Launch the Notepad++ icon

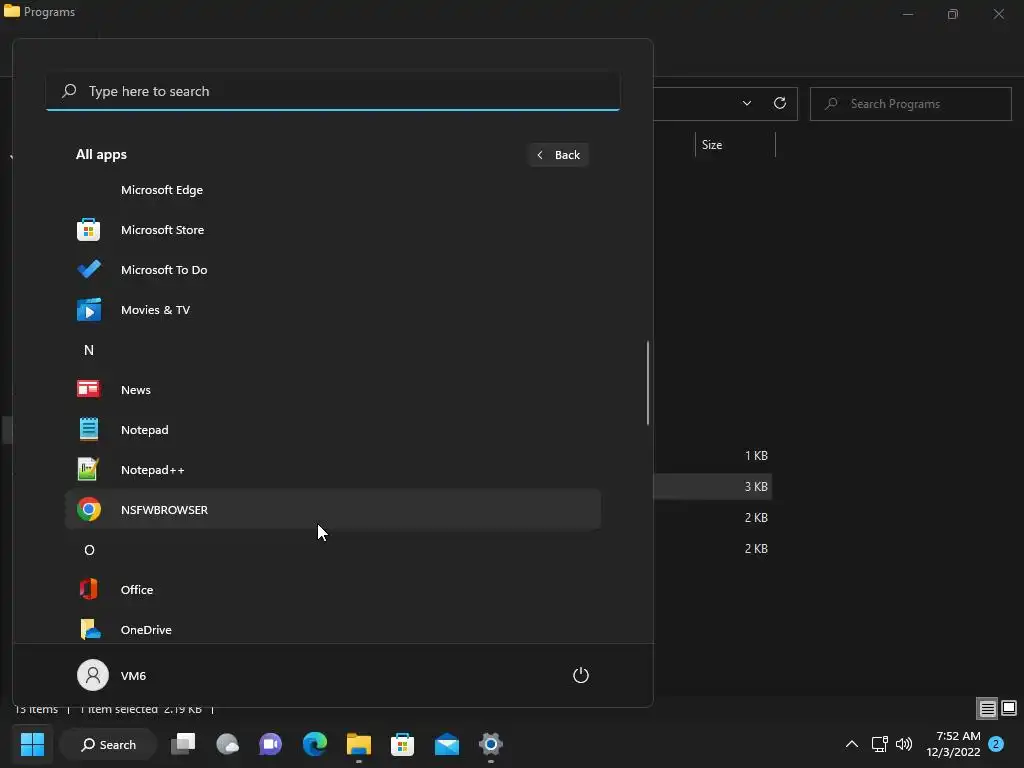[x=88, y=469]
